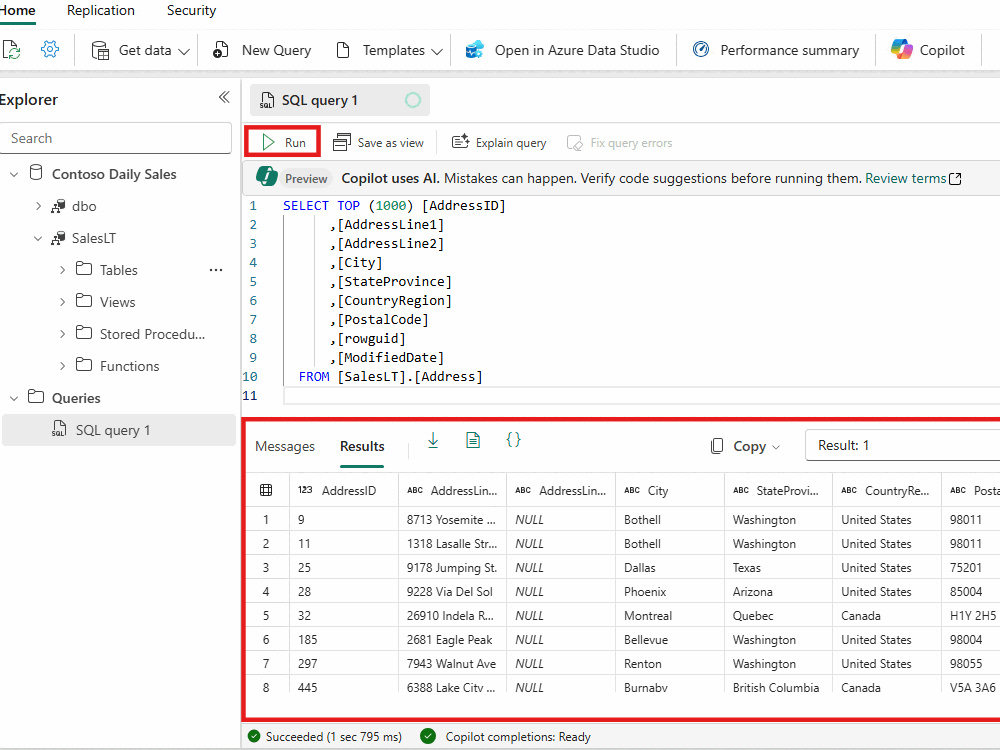Click the Get data table icon
This screenshot has width=1000, height=750.
tap(100, 50)
